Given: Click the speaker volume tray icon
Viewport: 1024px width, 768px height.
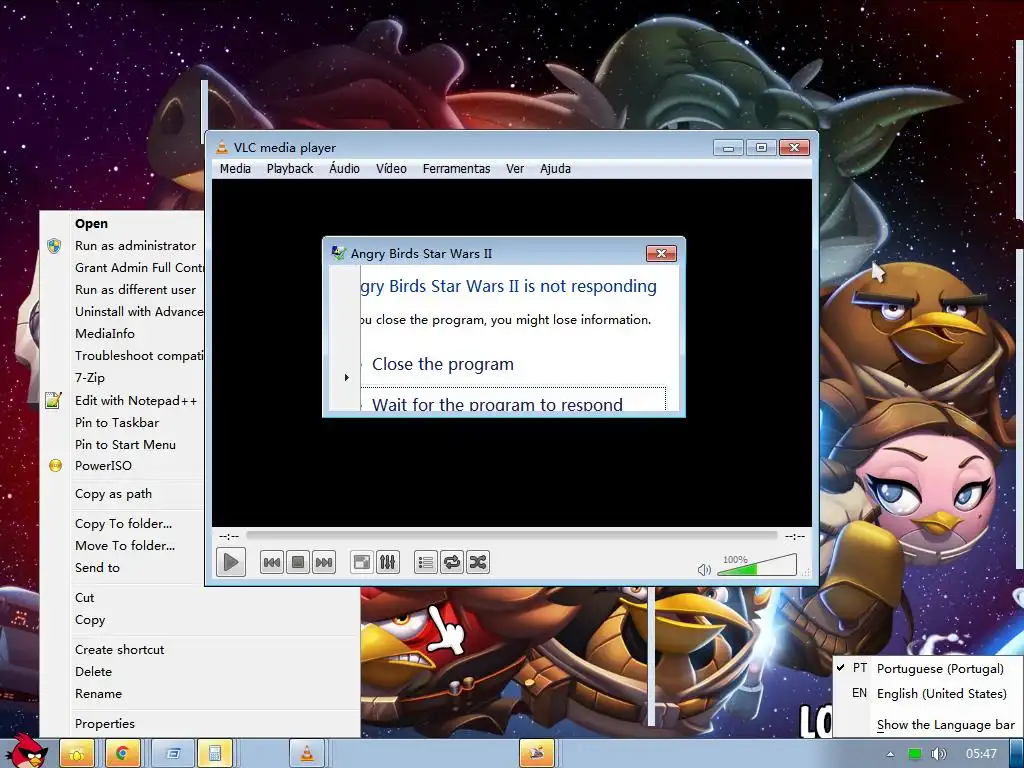Looking at the screenshot, I should pyautogui.click(x=938, y=754).
